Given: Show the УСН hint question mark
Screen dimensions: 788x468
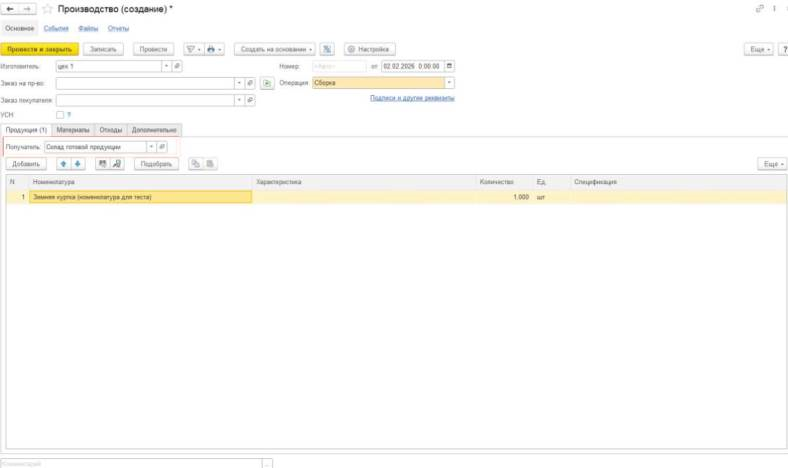Looking at the screenshot, I should point(69,115).
